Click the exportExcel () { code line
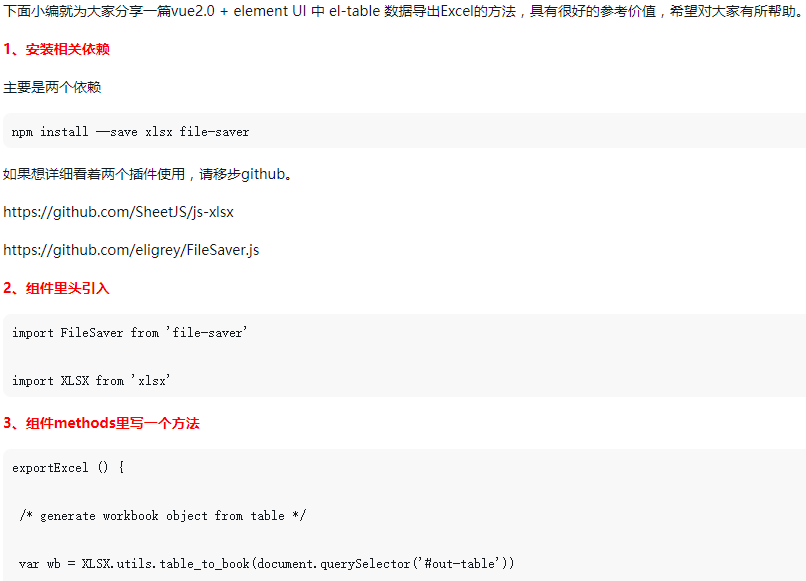The image size is (806, 581). coord(68,467)
